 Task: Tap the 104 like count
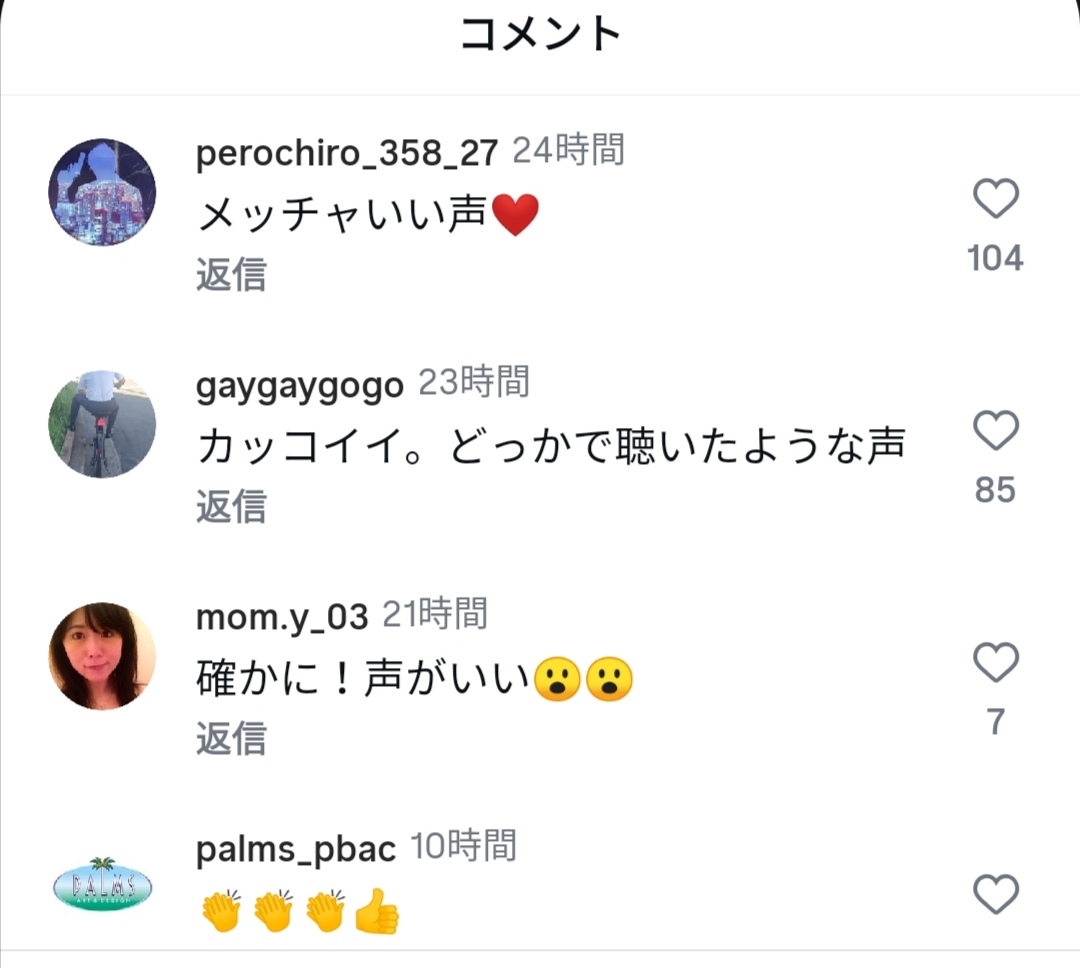[995, 258]
